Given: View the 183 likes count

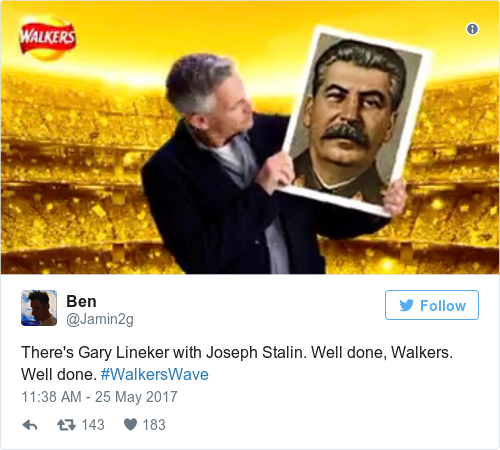Looking at the screenshot, I should tap(154, 425).
